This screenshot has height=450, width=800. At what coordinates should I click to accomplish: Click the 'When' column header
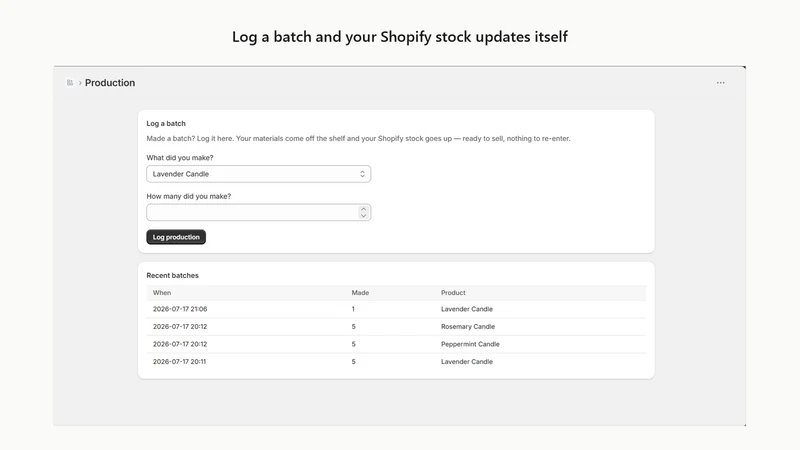(162, 293)
